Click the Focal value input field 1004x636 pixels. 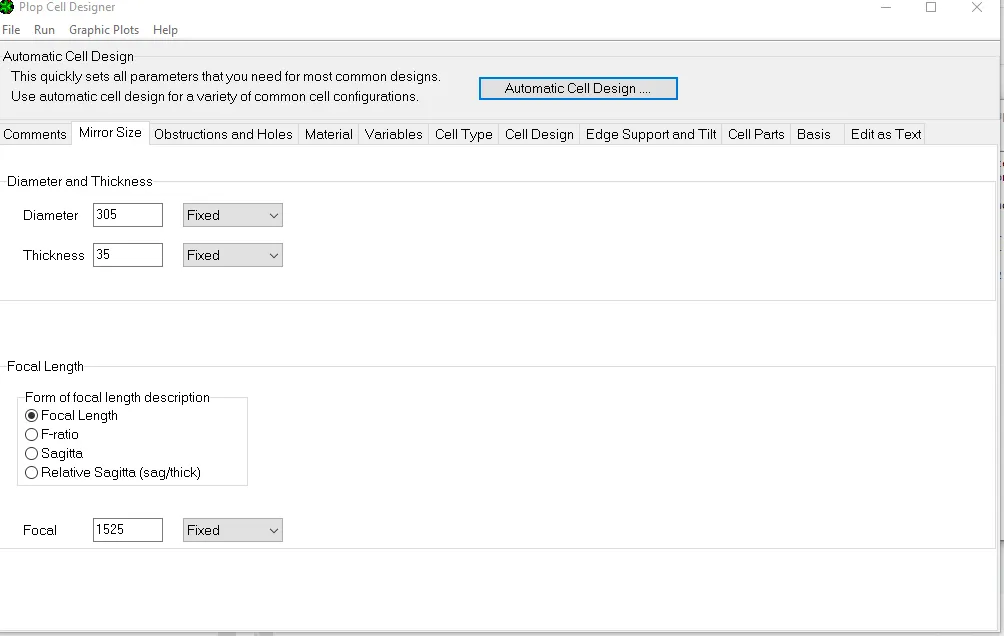tap(127, 530)
